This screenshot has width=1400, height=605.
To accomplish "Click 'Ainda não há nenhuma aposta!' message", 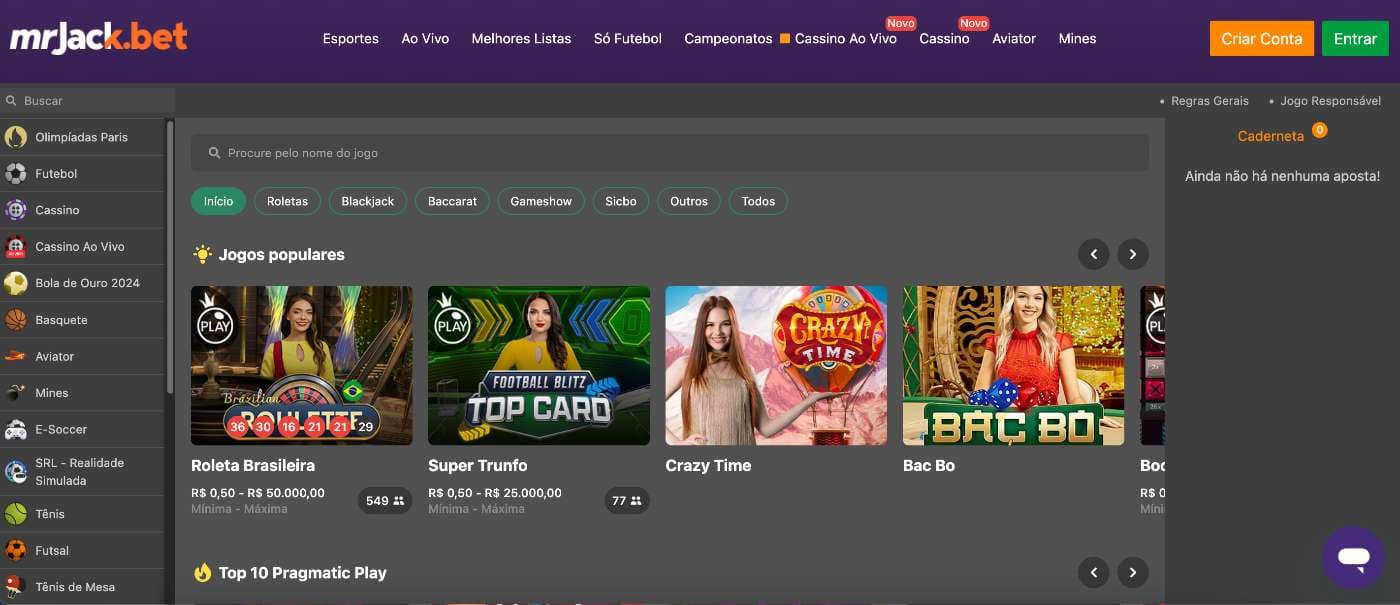I will pyautogui.click(x=1282, y=176).
